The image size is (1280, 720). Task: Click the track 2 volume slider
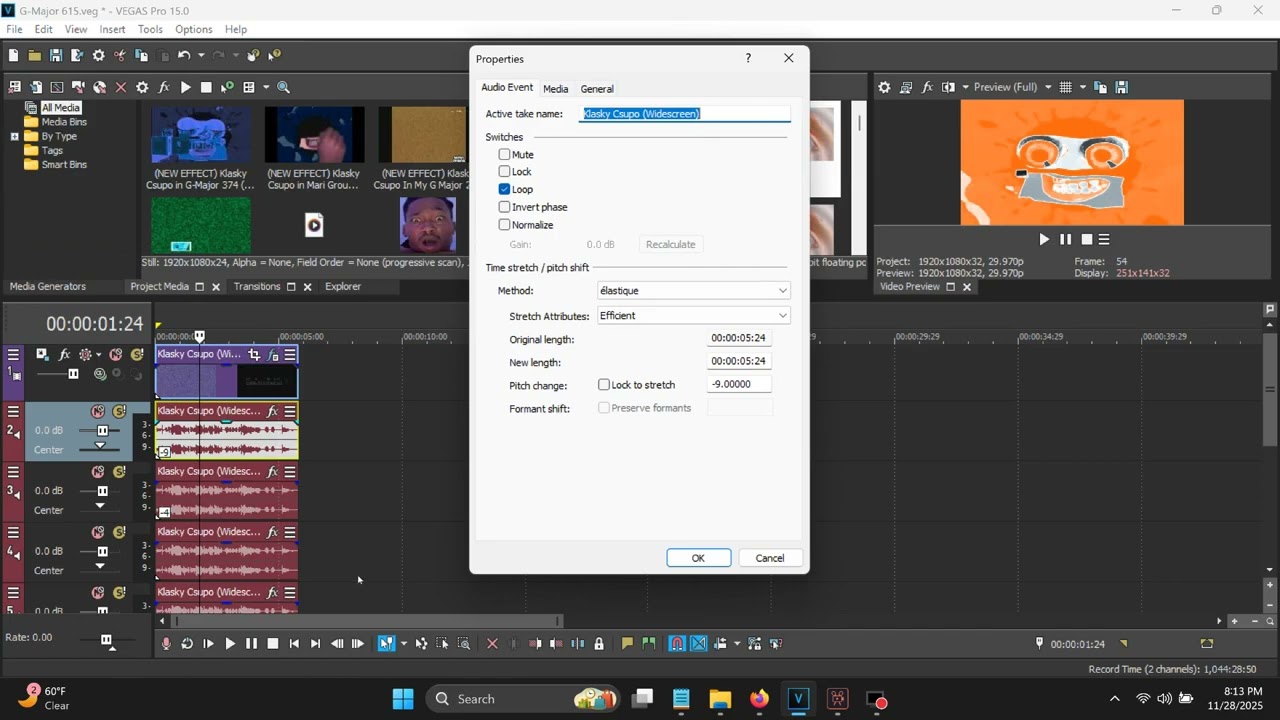pyautogui.click(x=101, y=431)
